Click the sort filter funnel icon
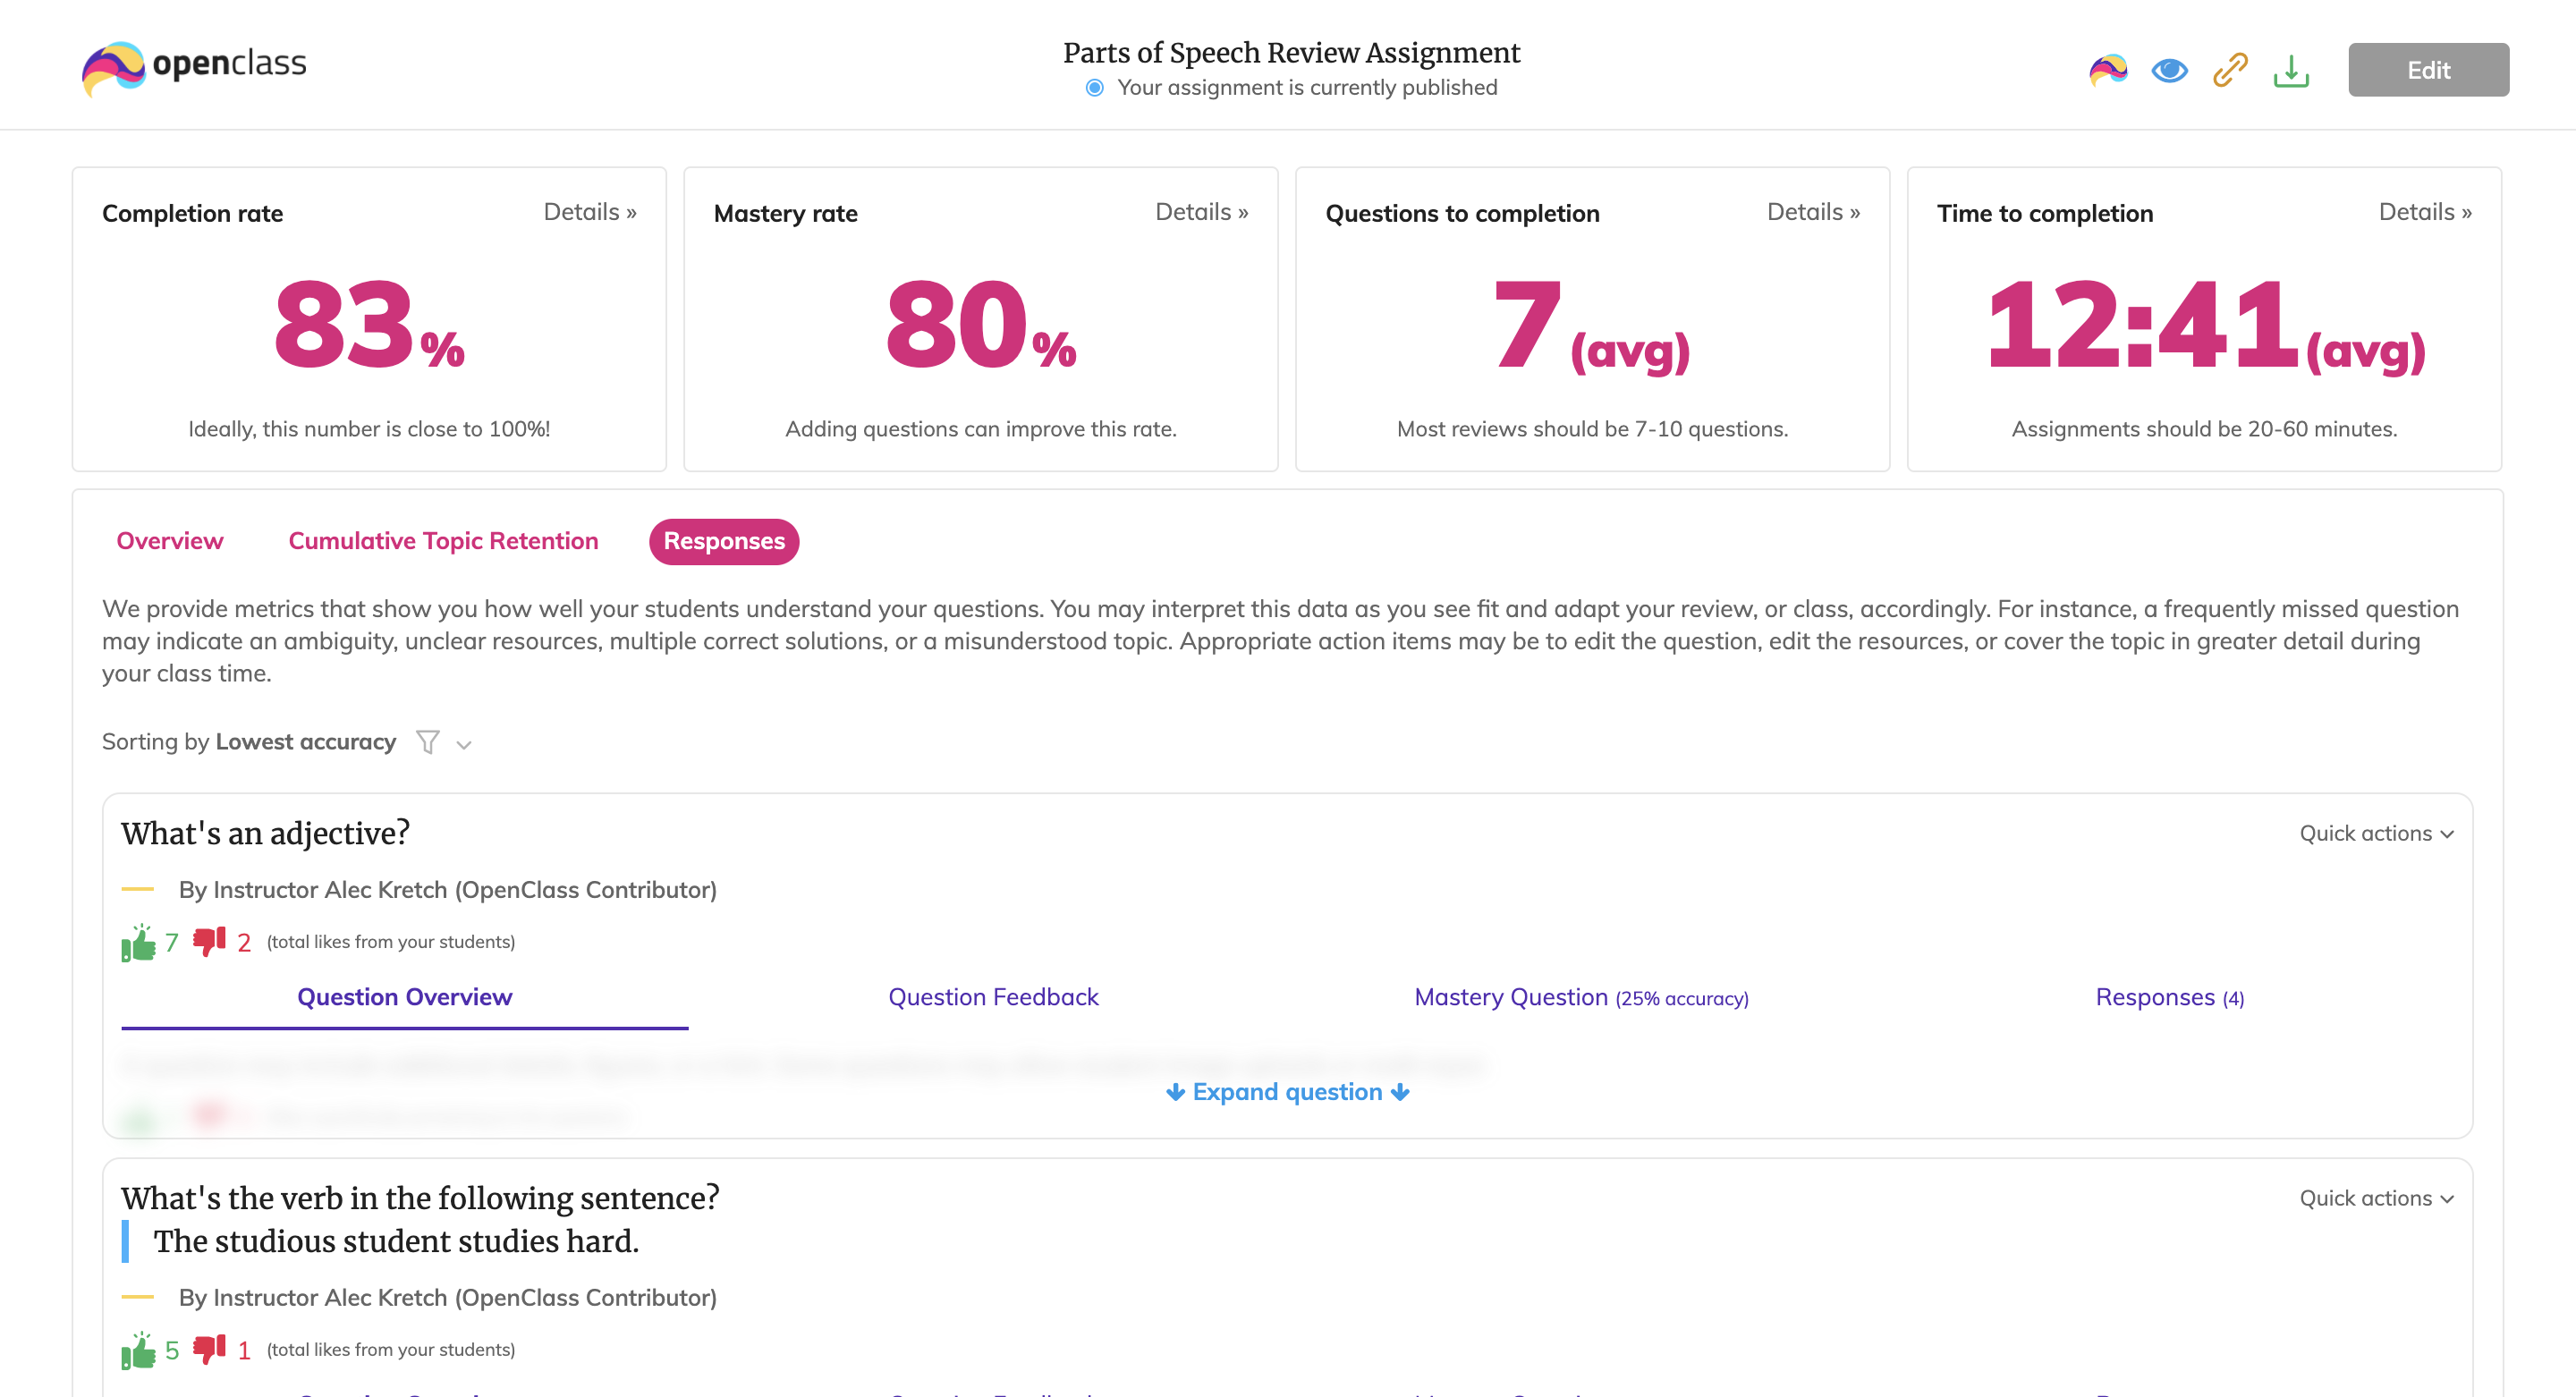Screen dimensions: 2576x1397 428,742
